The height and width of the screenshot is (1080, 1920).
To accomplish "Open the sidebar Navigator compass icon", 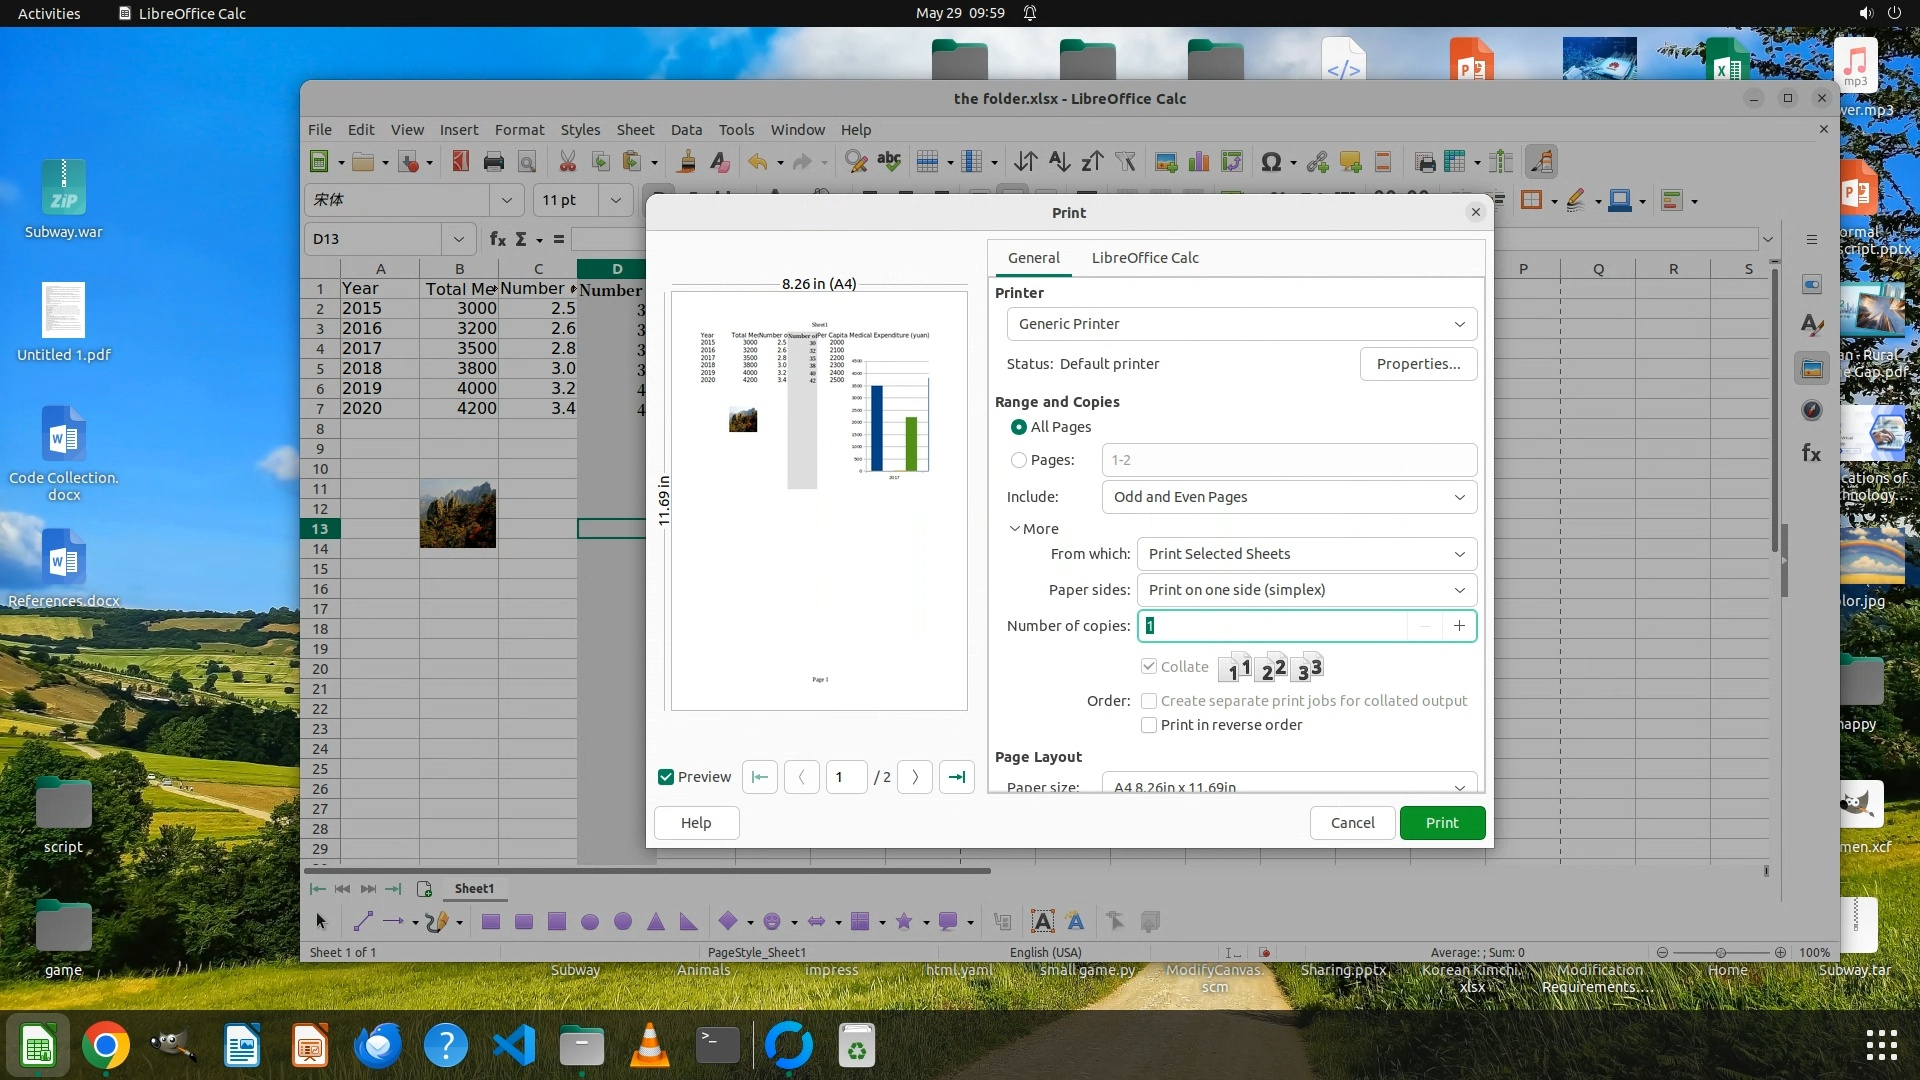I will [1811, 410].
